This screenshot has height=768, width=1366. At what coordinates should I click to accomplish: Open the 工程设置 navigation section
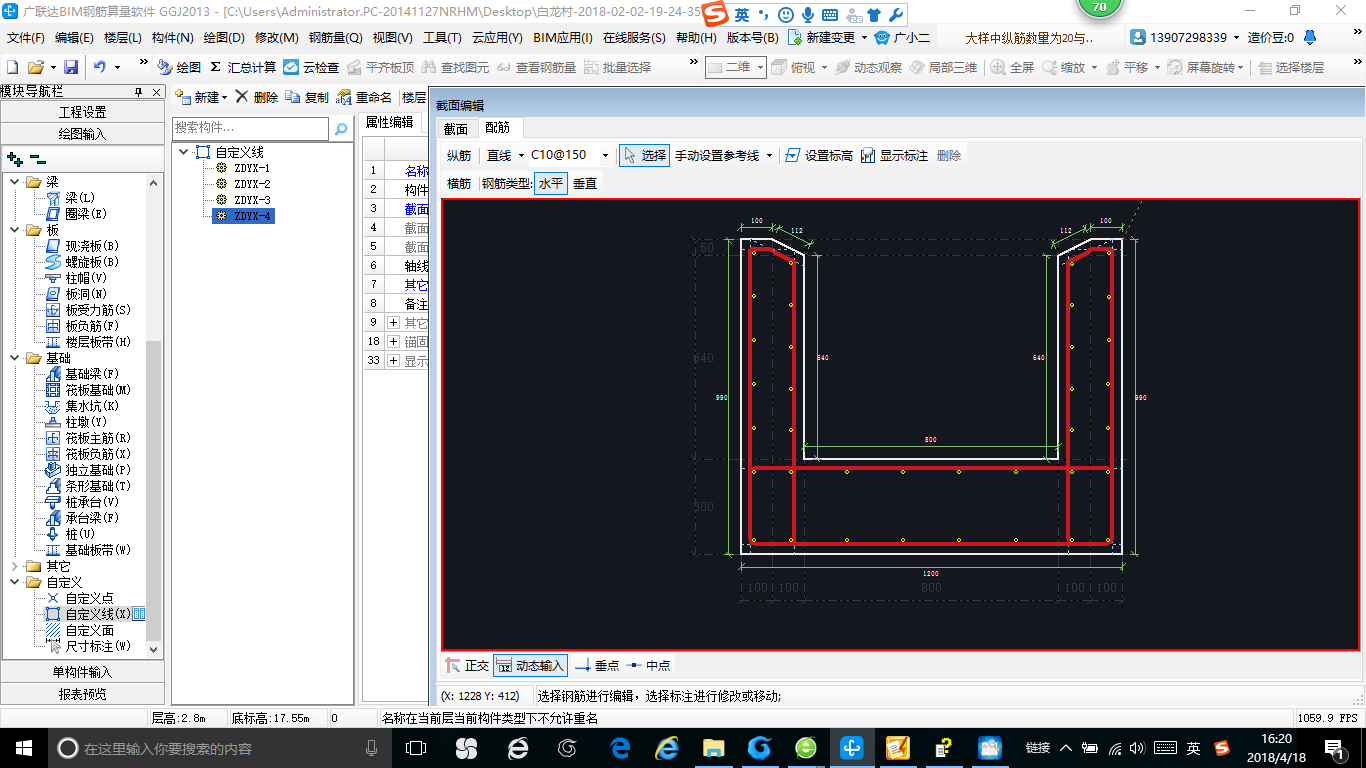(82, 112)
